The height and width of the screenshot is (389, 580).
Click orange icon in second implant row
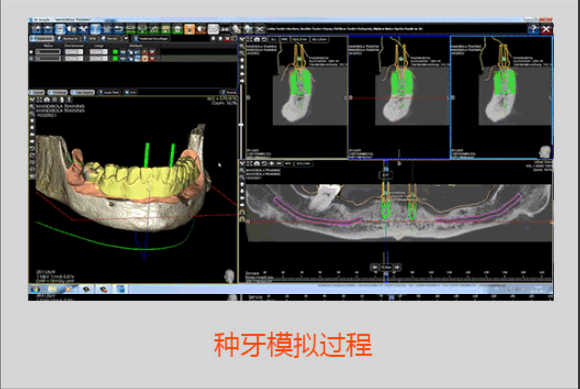[145, 58]
